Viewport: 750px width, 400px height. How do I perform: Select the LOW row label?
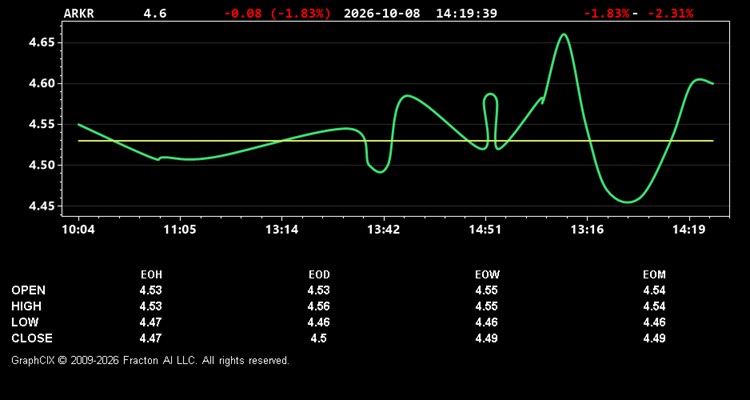click(25, 322)
